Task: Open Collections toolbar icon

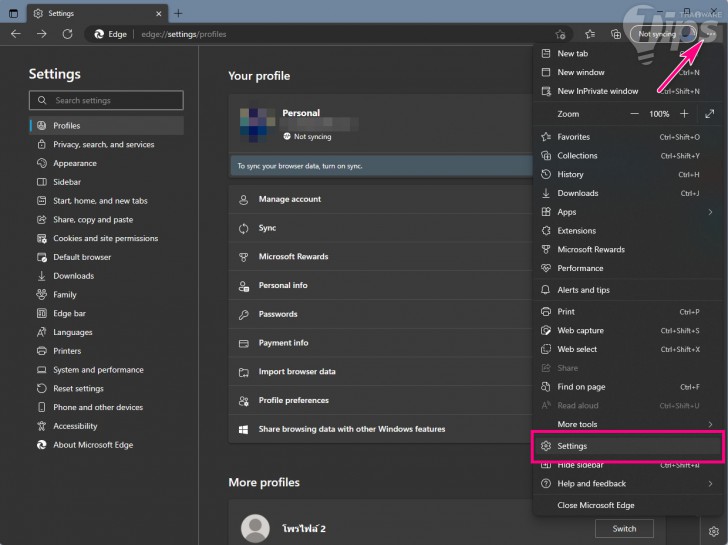Action: [x=616, y=34]
